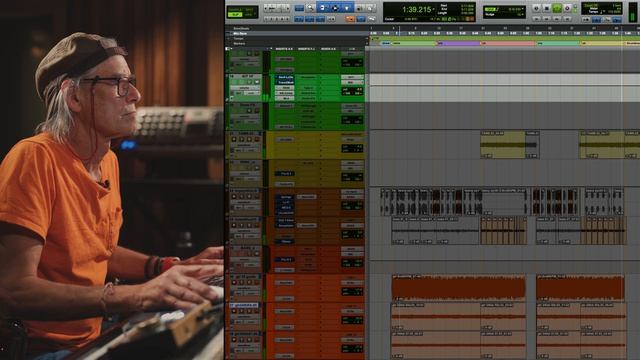Click the Stop button in the transport

point(547,8)
